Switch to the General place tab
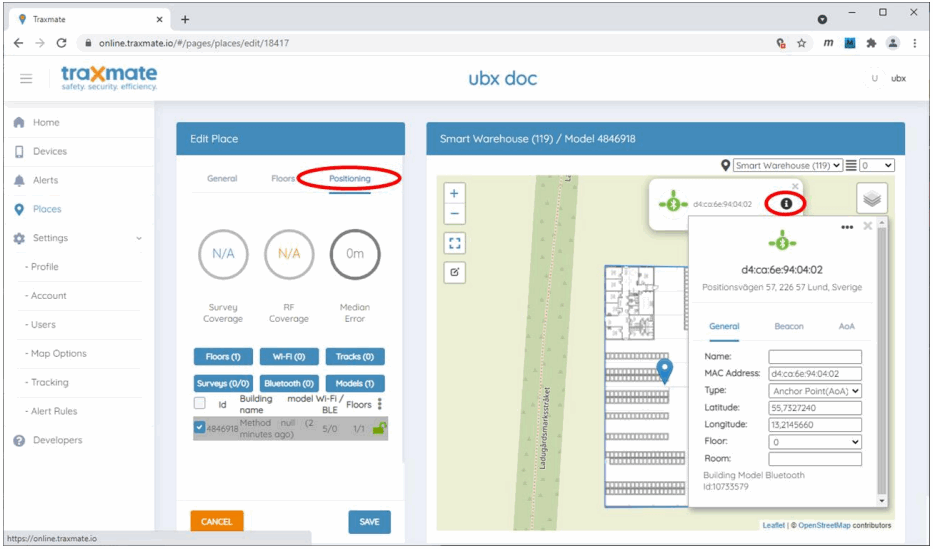 point(222,178)
